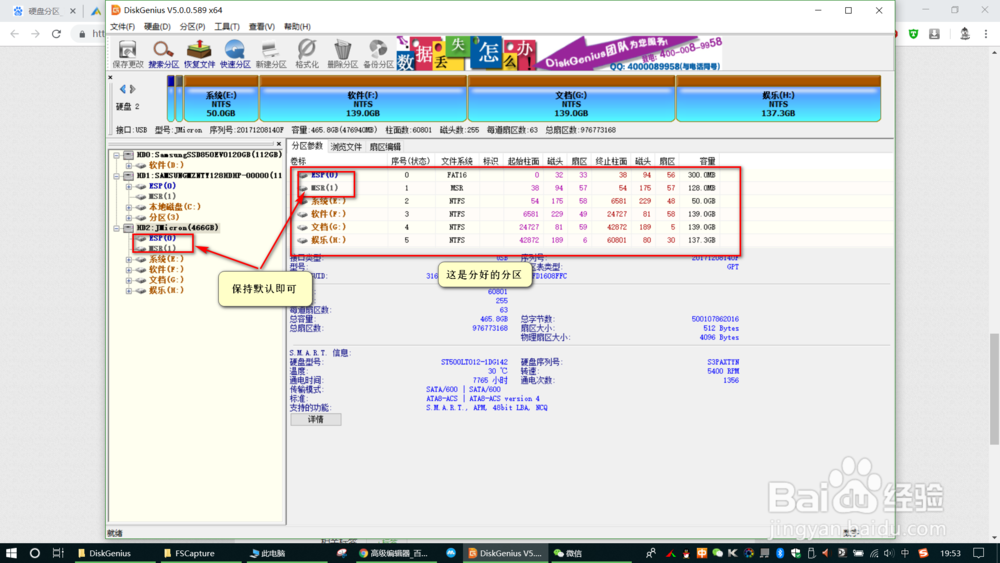Click the 19:53 taskbar clock
This screenshot has height=563, width=1000.
point(950,553)
